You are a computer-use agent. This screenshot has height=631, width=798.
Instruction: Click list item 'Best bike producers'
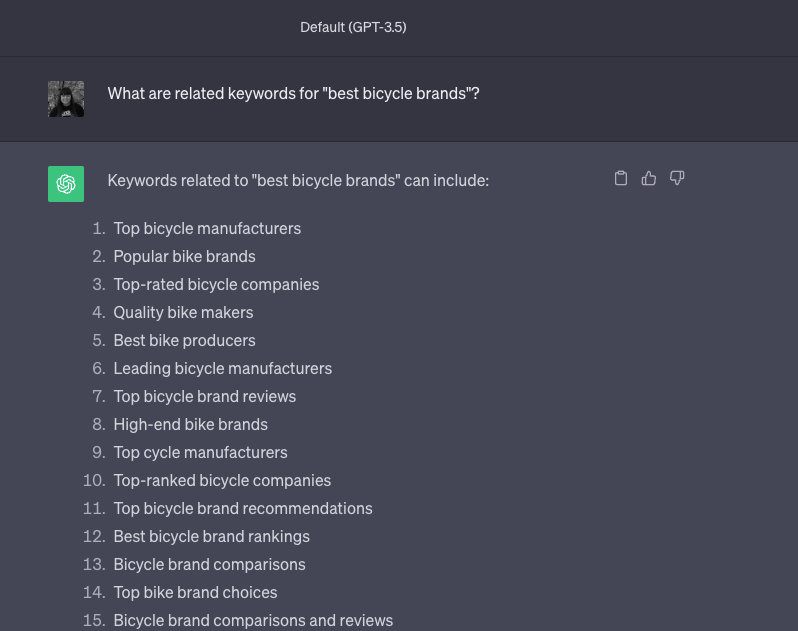click(184, 340)
